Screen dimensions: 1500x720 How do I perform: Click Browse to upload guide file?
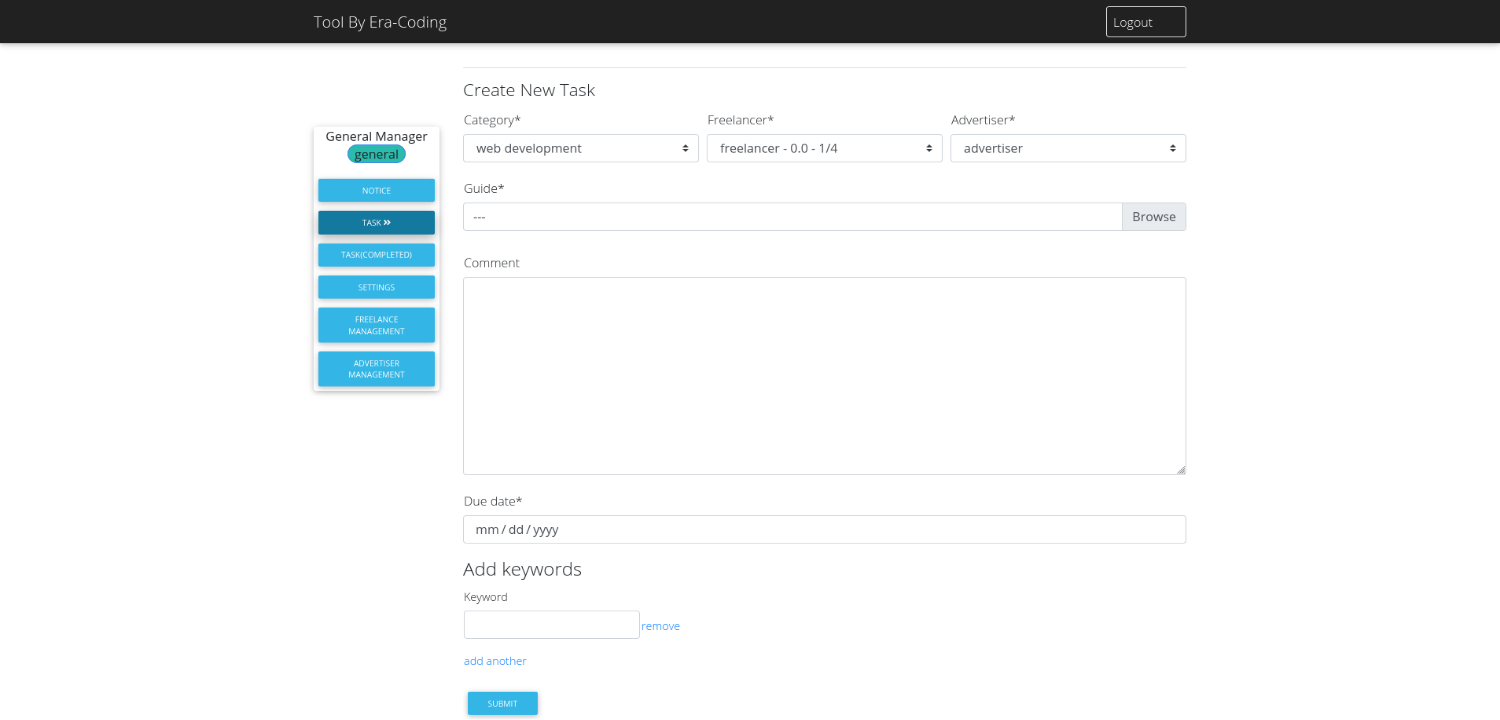click(1154, 217)
